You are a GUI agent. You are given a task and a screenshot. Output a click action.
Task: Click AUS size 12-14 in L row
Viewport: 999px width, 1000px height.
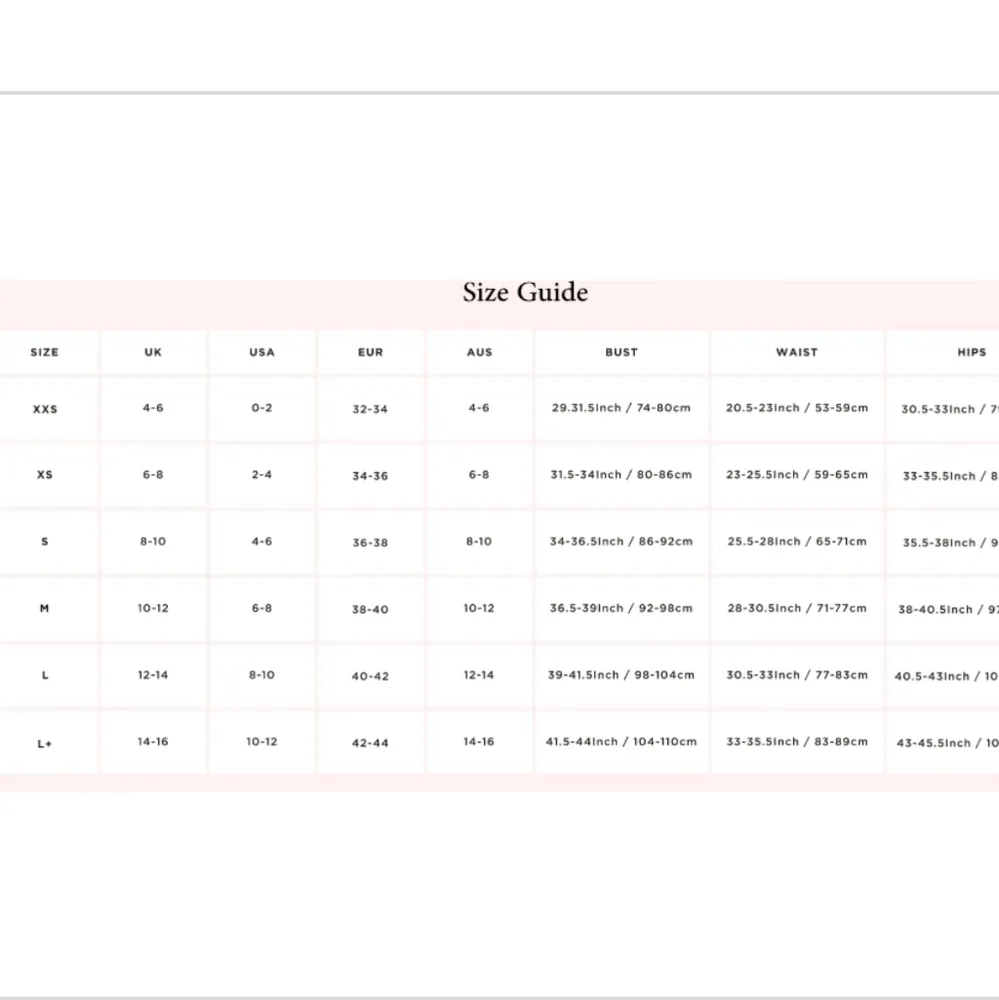(479, 675)
